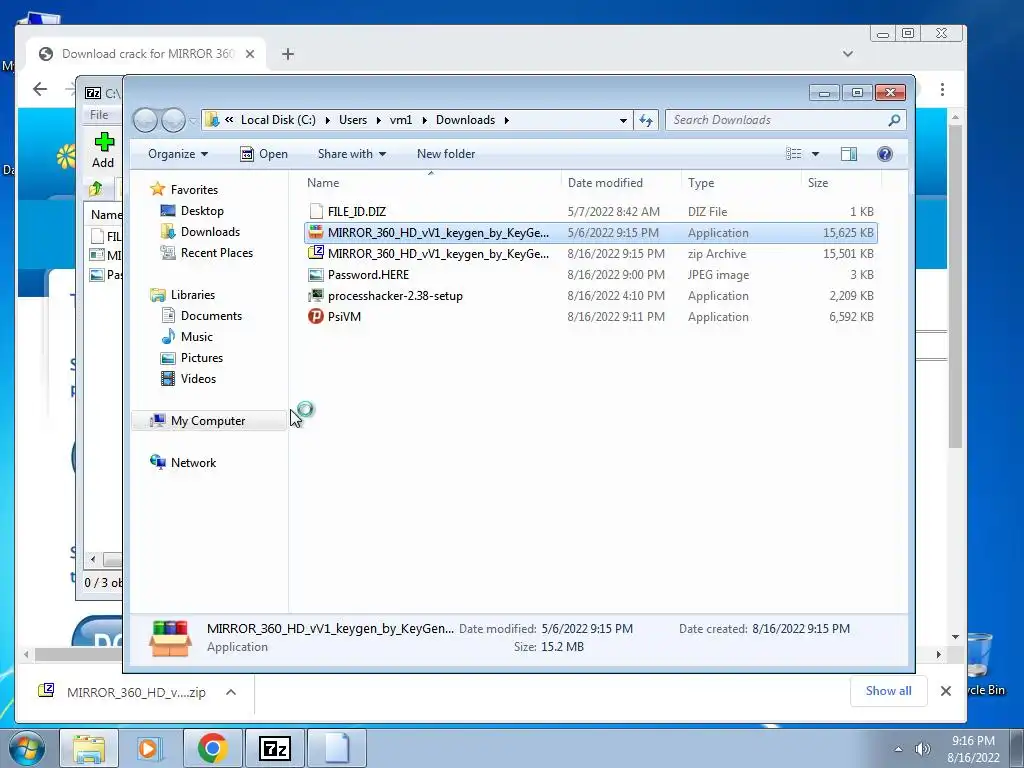
Task: Click New folder in the toolbar
Action: [x=446, y=154]
